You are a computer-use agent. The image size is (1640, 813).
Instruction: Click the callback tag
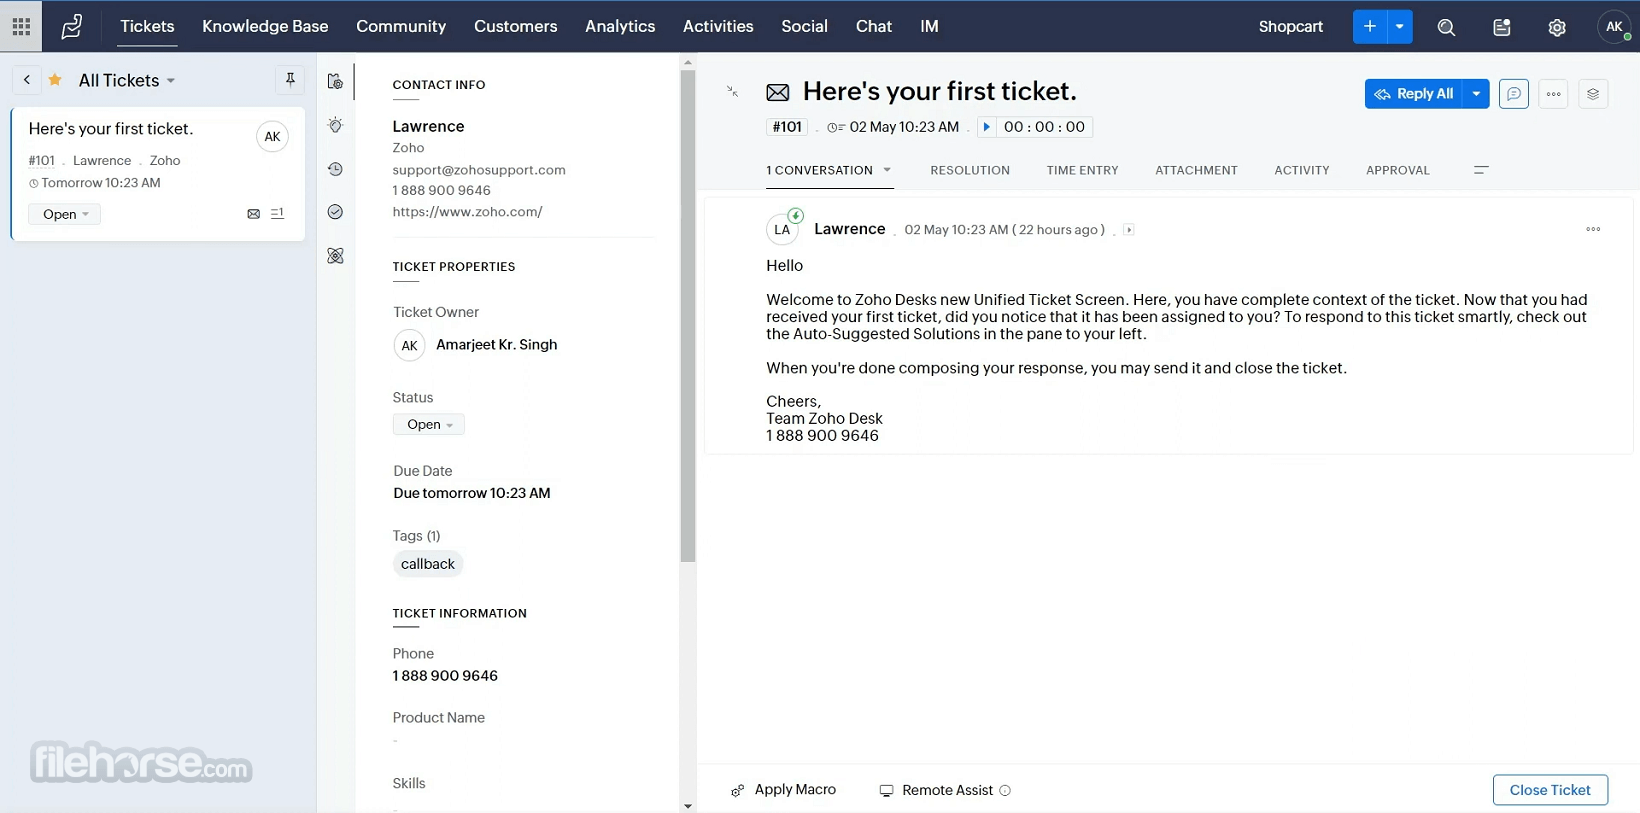[428, 564]
